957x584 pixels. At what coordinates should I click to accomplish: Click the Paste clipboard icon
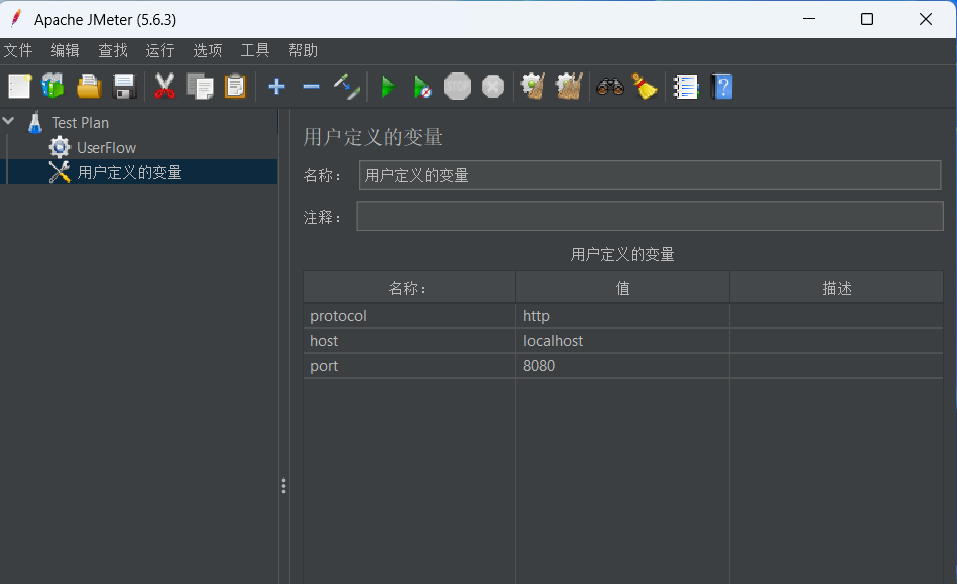pos(236,87)
